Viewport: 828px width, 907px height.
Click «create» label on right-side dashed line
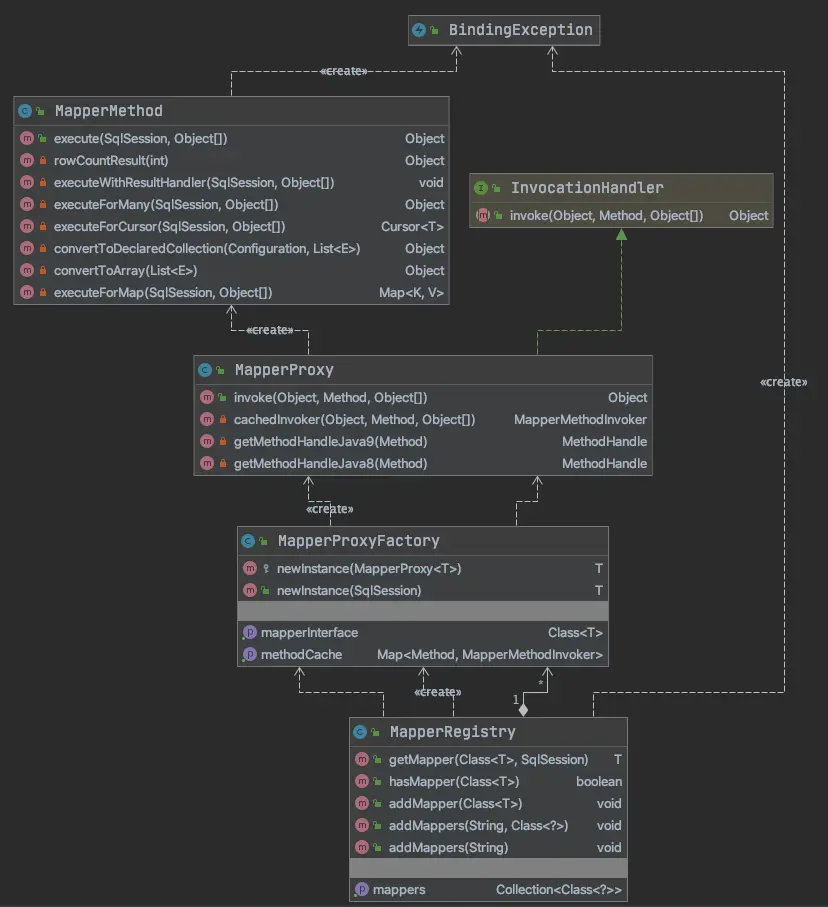coord(783,382)
